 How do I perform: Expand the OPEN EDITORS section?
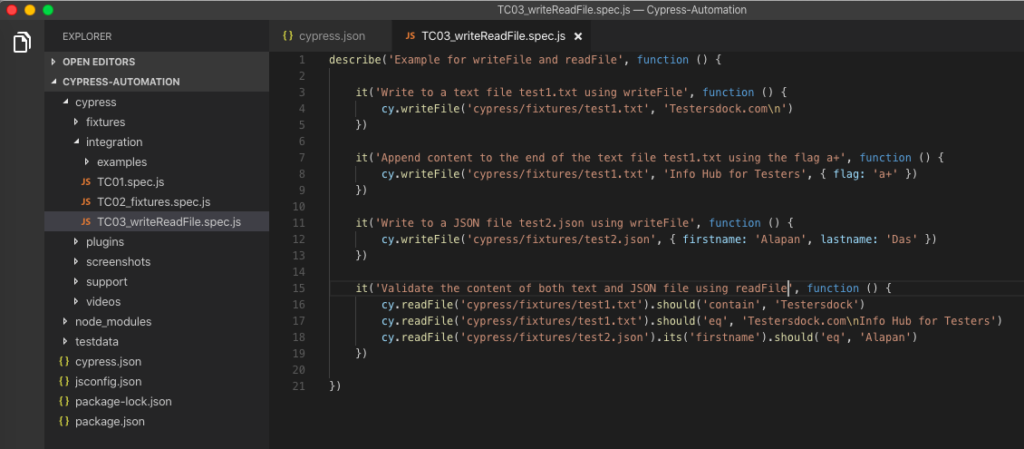54,62
